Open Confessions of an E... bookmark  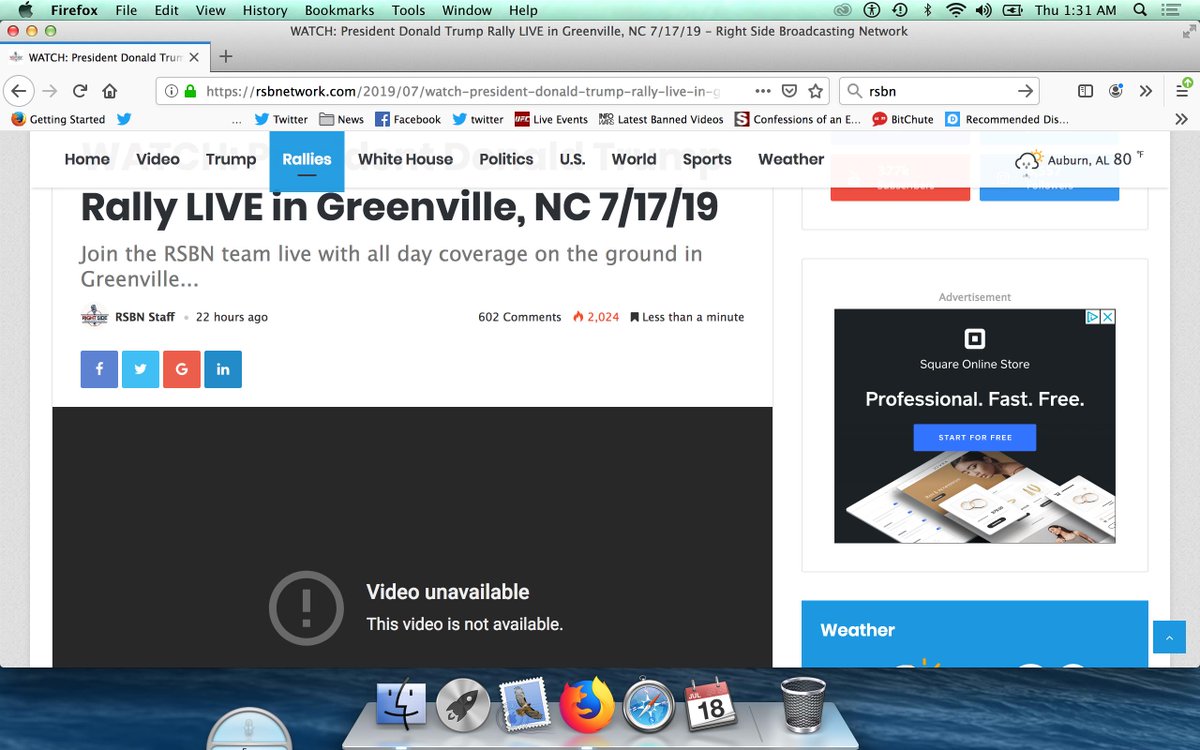[798, 119]
